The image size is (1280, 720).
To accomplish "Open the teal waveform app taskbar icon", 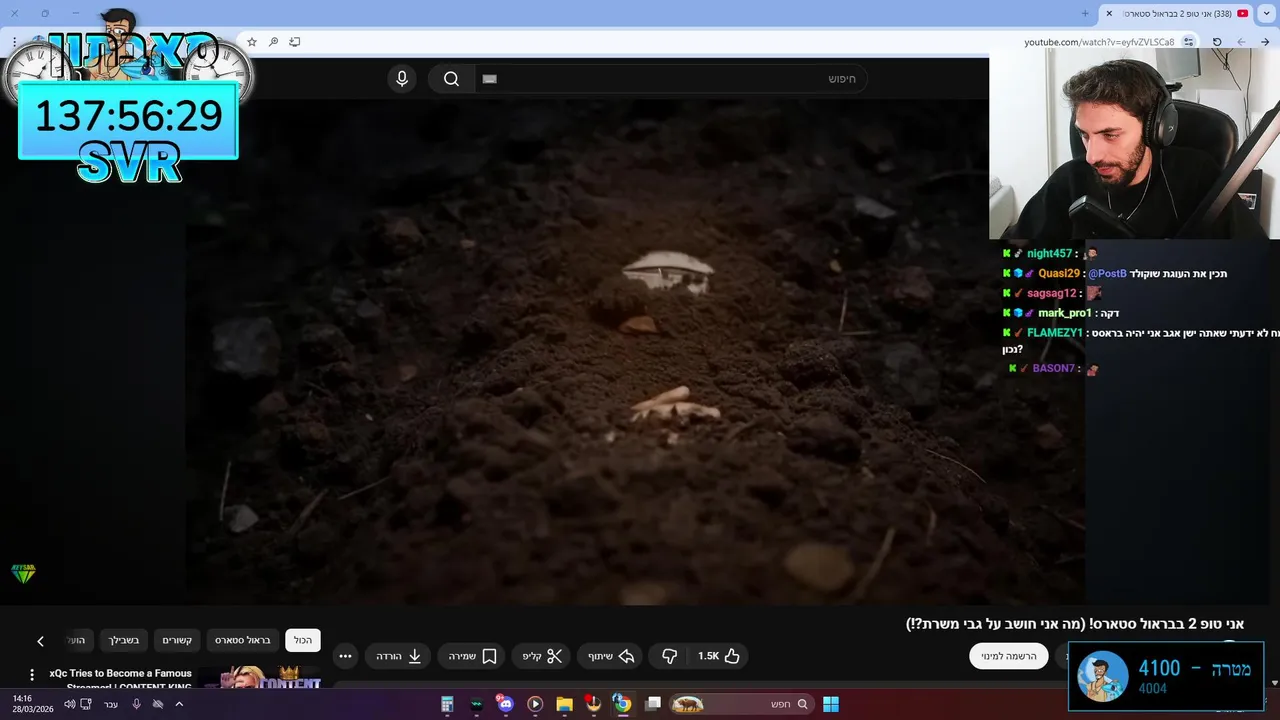I will coord(476,704).
